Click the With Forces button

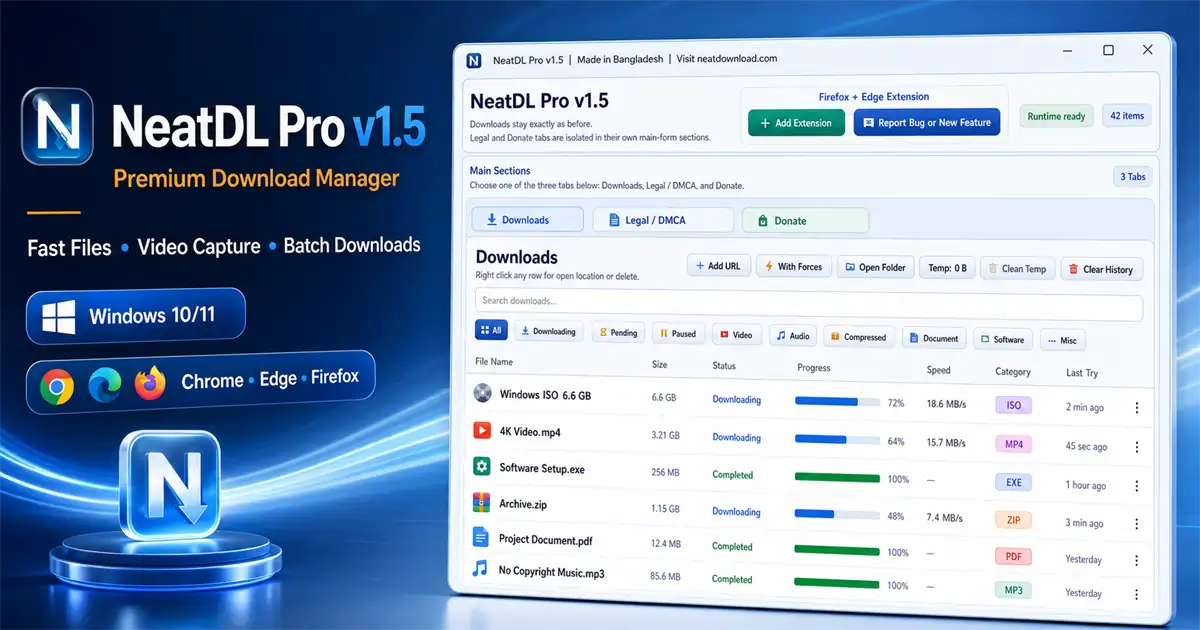pyautogui.click(x=793, y=266)
